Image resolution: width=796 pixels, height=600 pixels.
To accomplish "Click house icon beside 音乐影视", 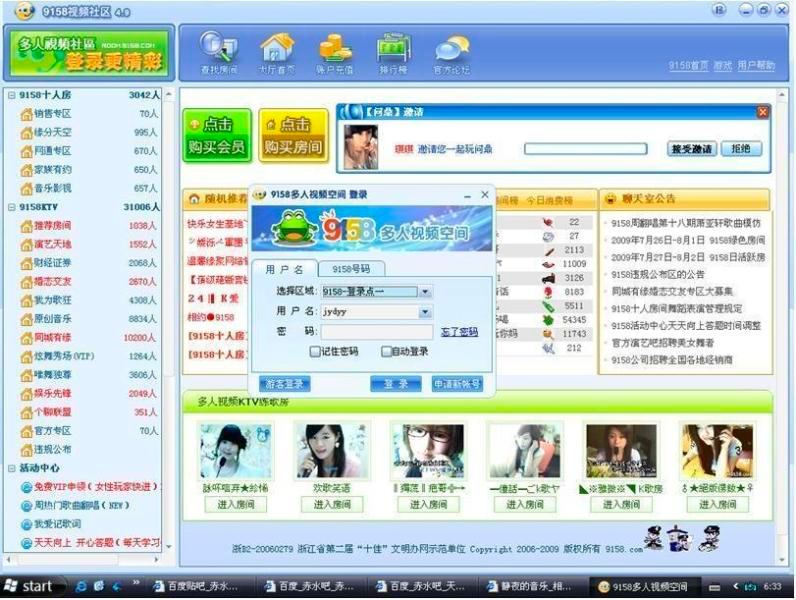I will point(26,189).
